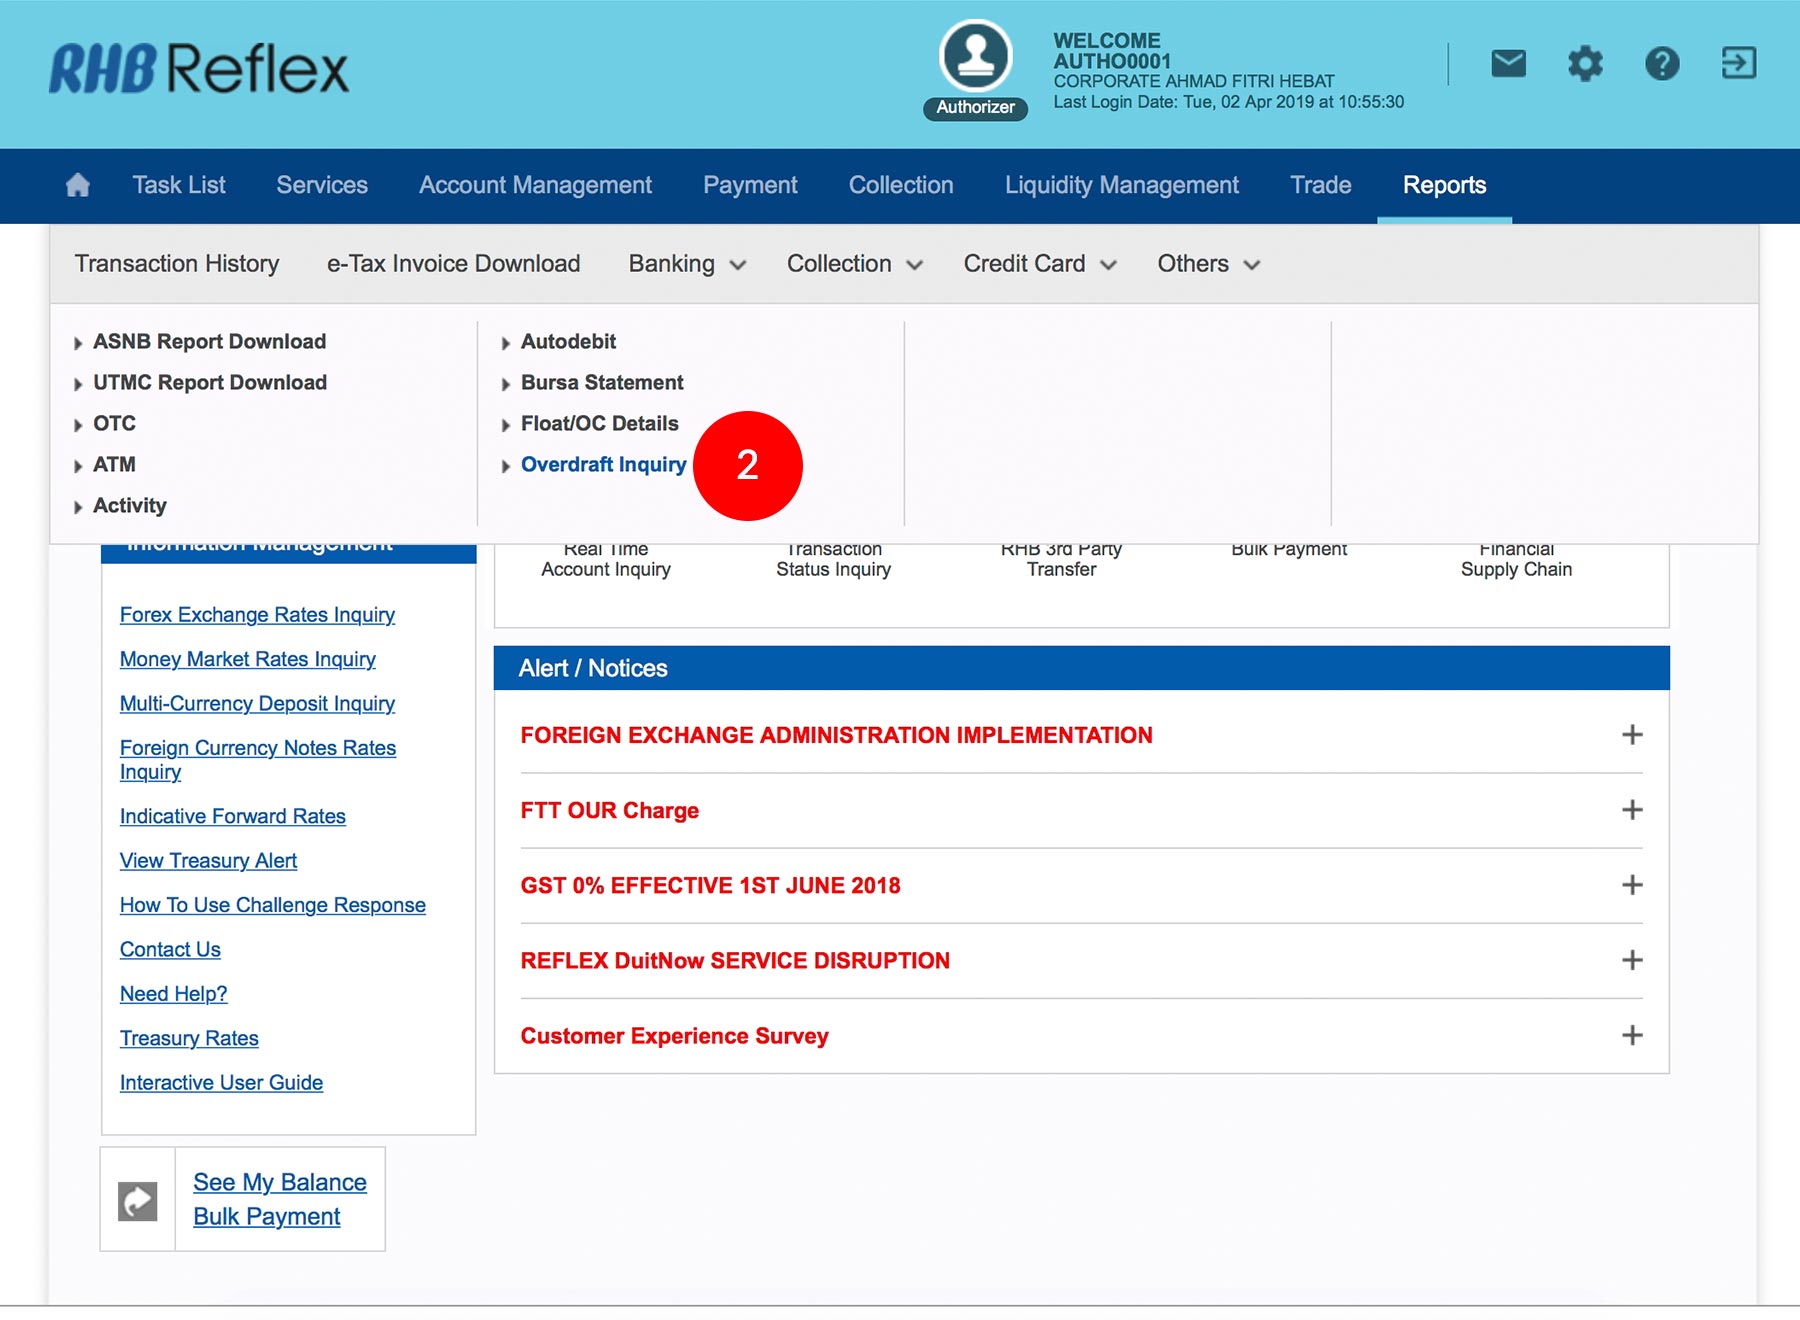
Task: Expand the FTT OUR Charge notice
Action: 1632,810
